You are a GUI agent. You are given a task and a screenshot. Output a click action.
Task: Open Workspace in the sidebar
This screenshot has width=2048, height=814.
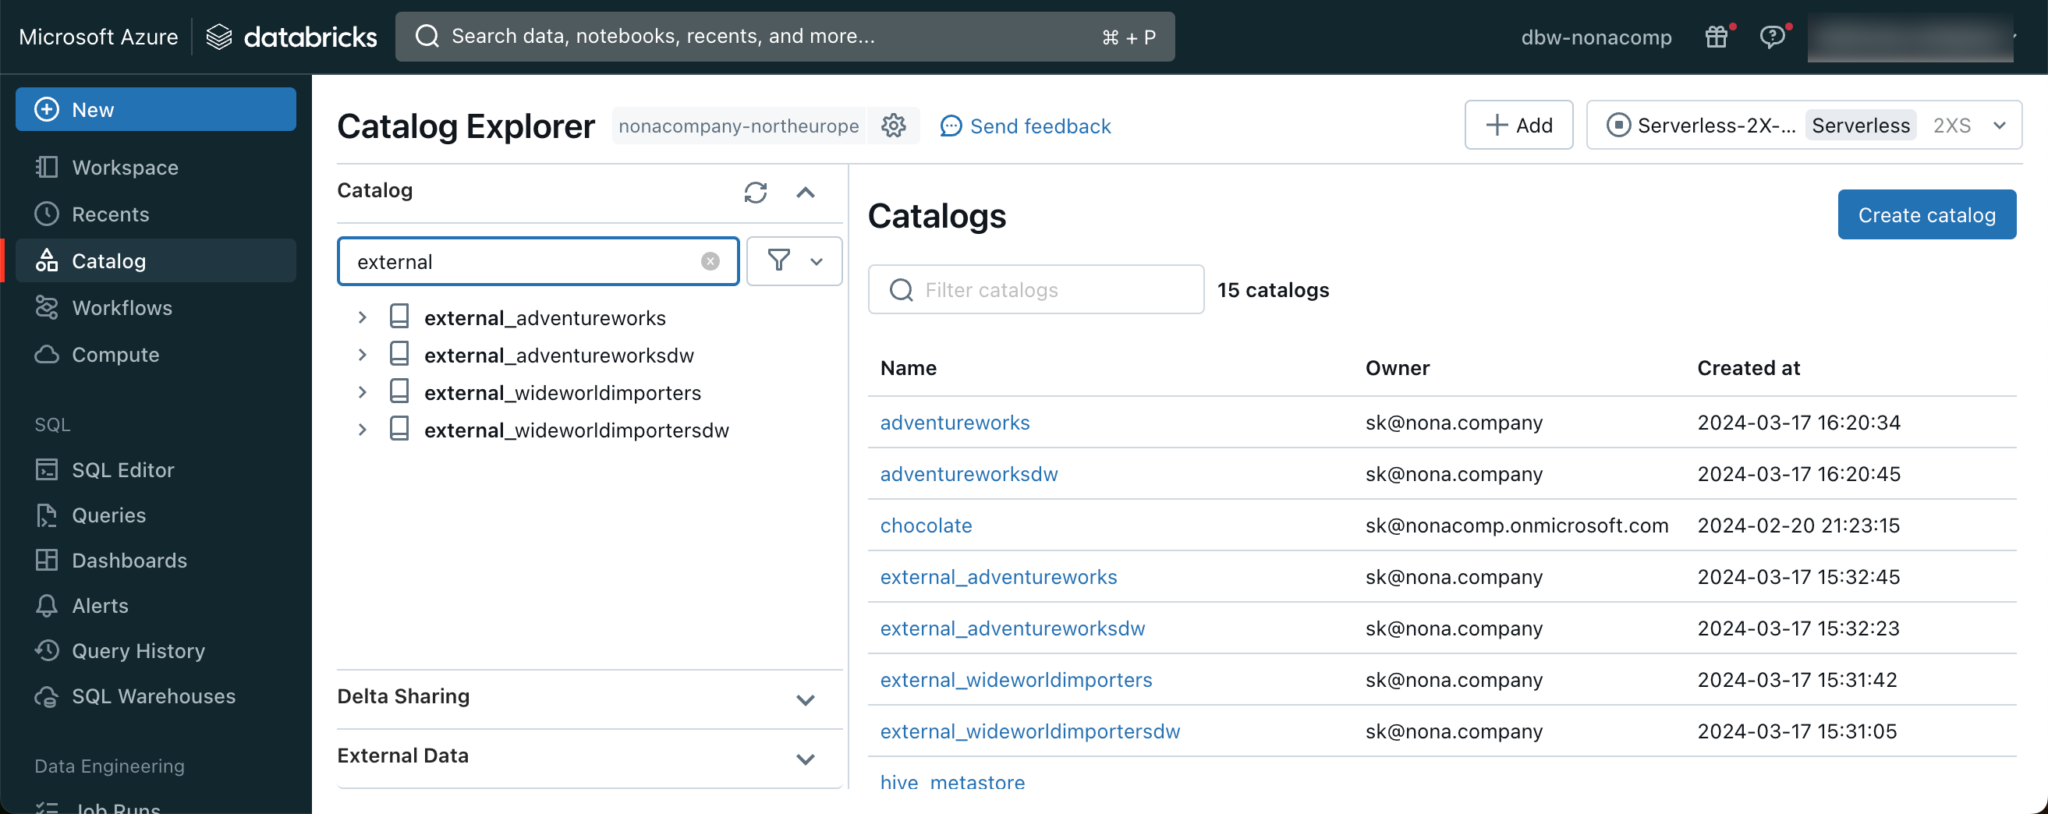125,168
